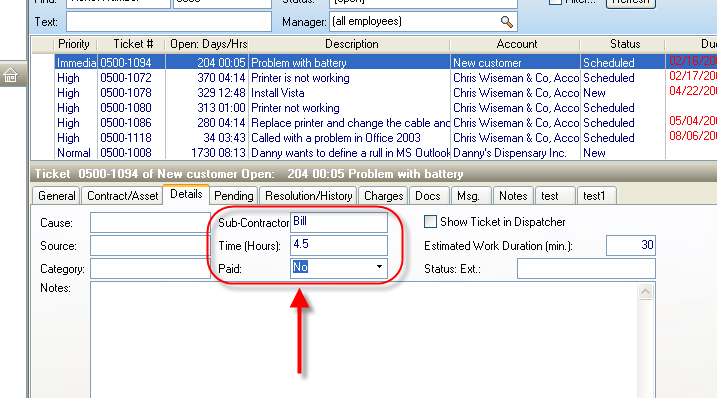This screenshot has height=398, width=717.
Task: Click the Text search input field
Action: click(169, 22)
